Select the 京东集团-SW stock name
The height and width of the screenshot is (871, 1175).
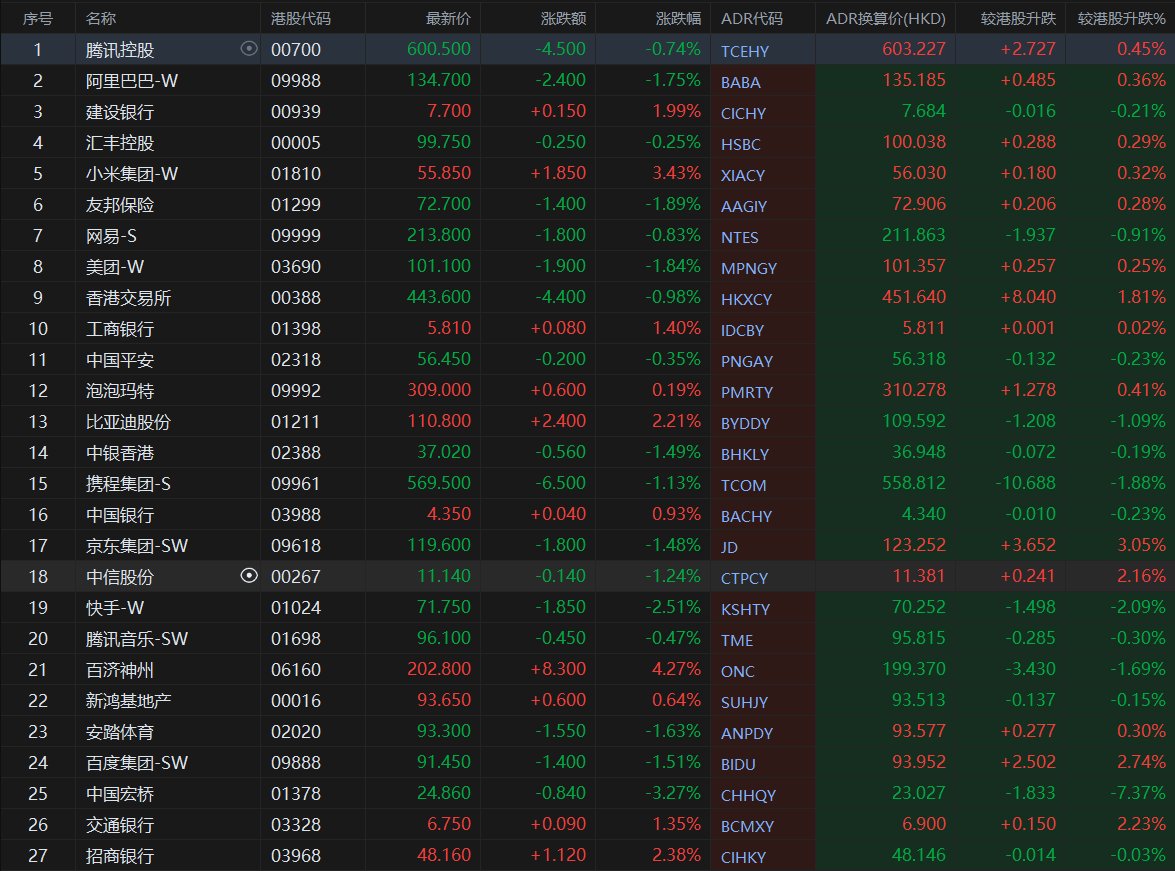point(136,546)
